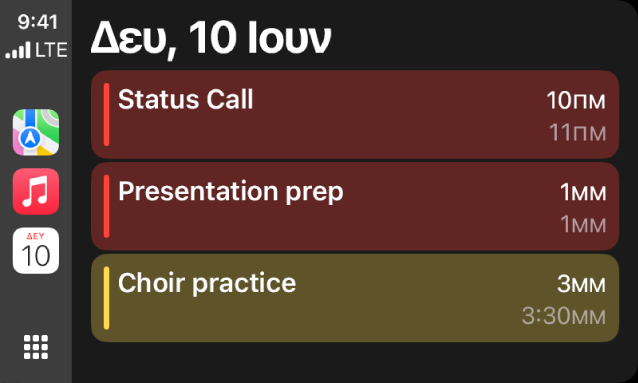Show the app grid dashboard icon
The height and width of the screenshot is (383, 638).
point(36,347)
